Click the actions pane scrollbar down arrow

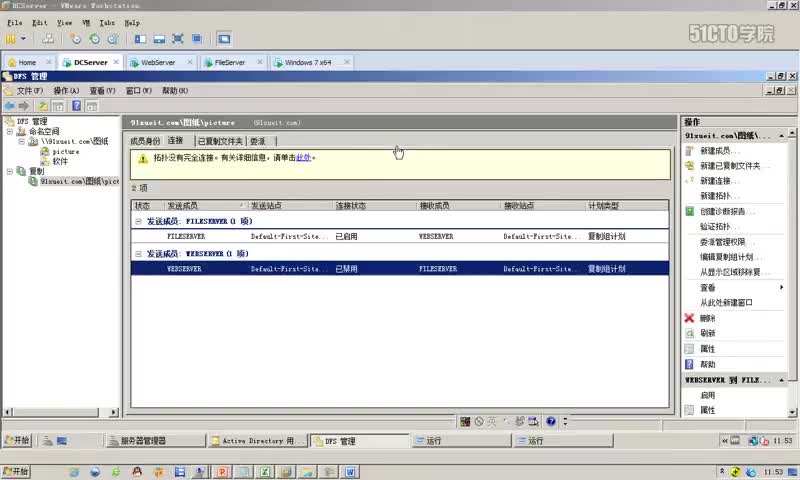point(792,412)
